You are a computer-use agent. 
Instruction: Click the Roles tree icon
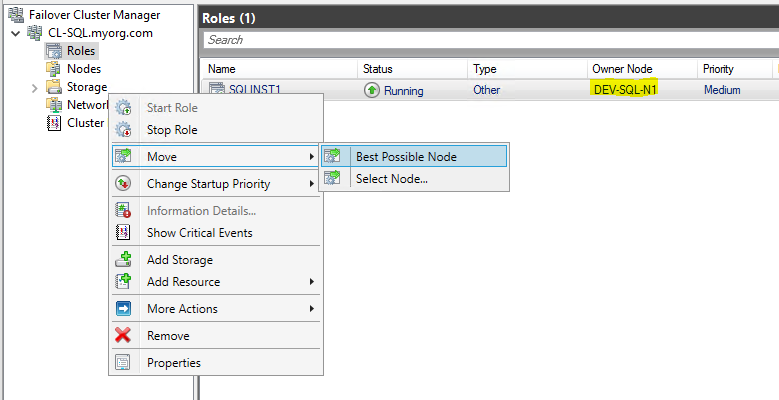[x=54, y=51]
